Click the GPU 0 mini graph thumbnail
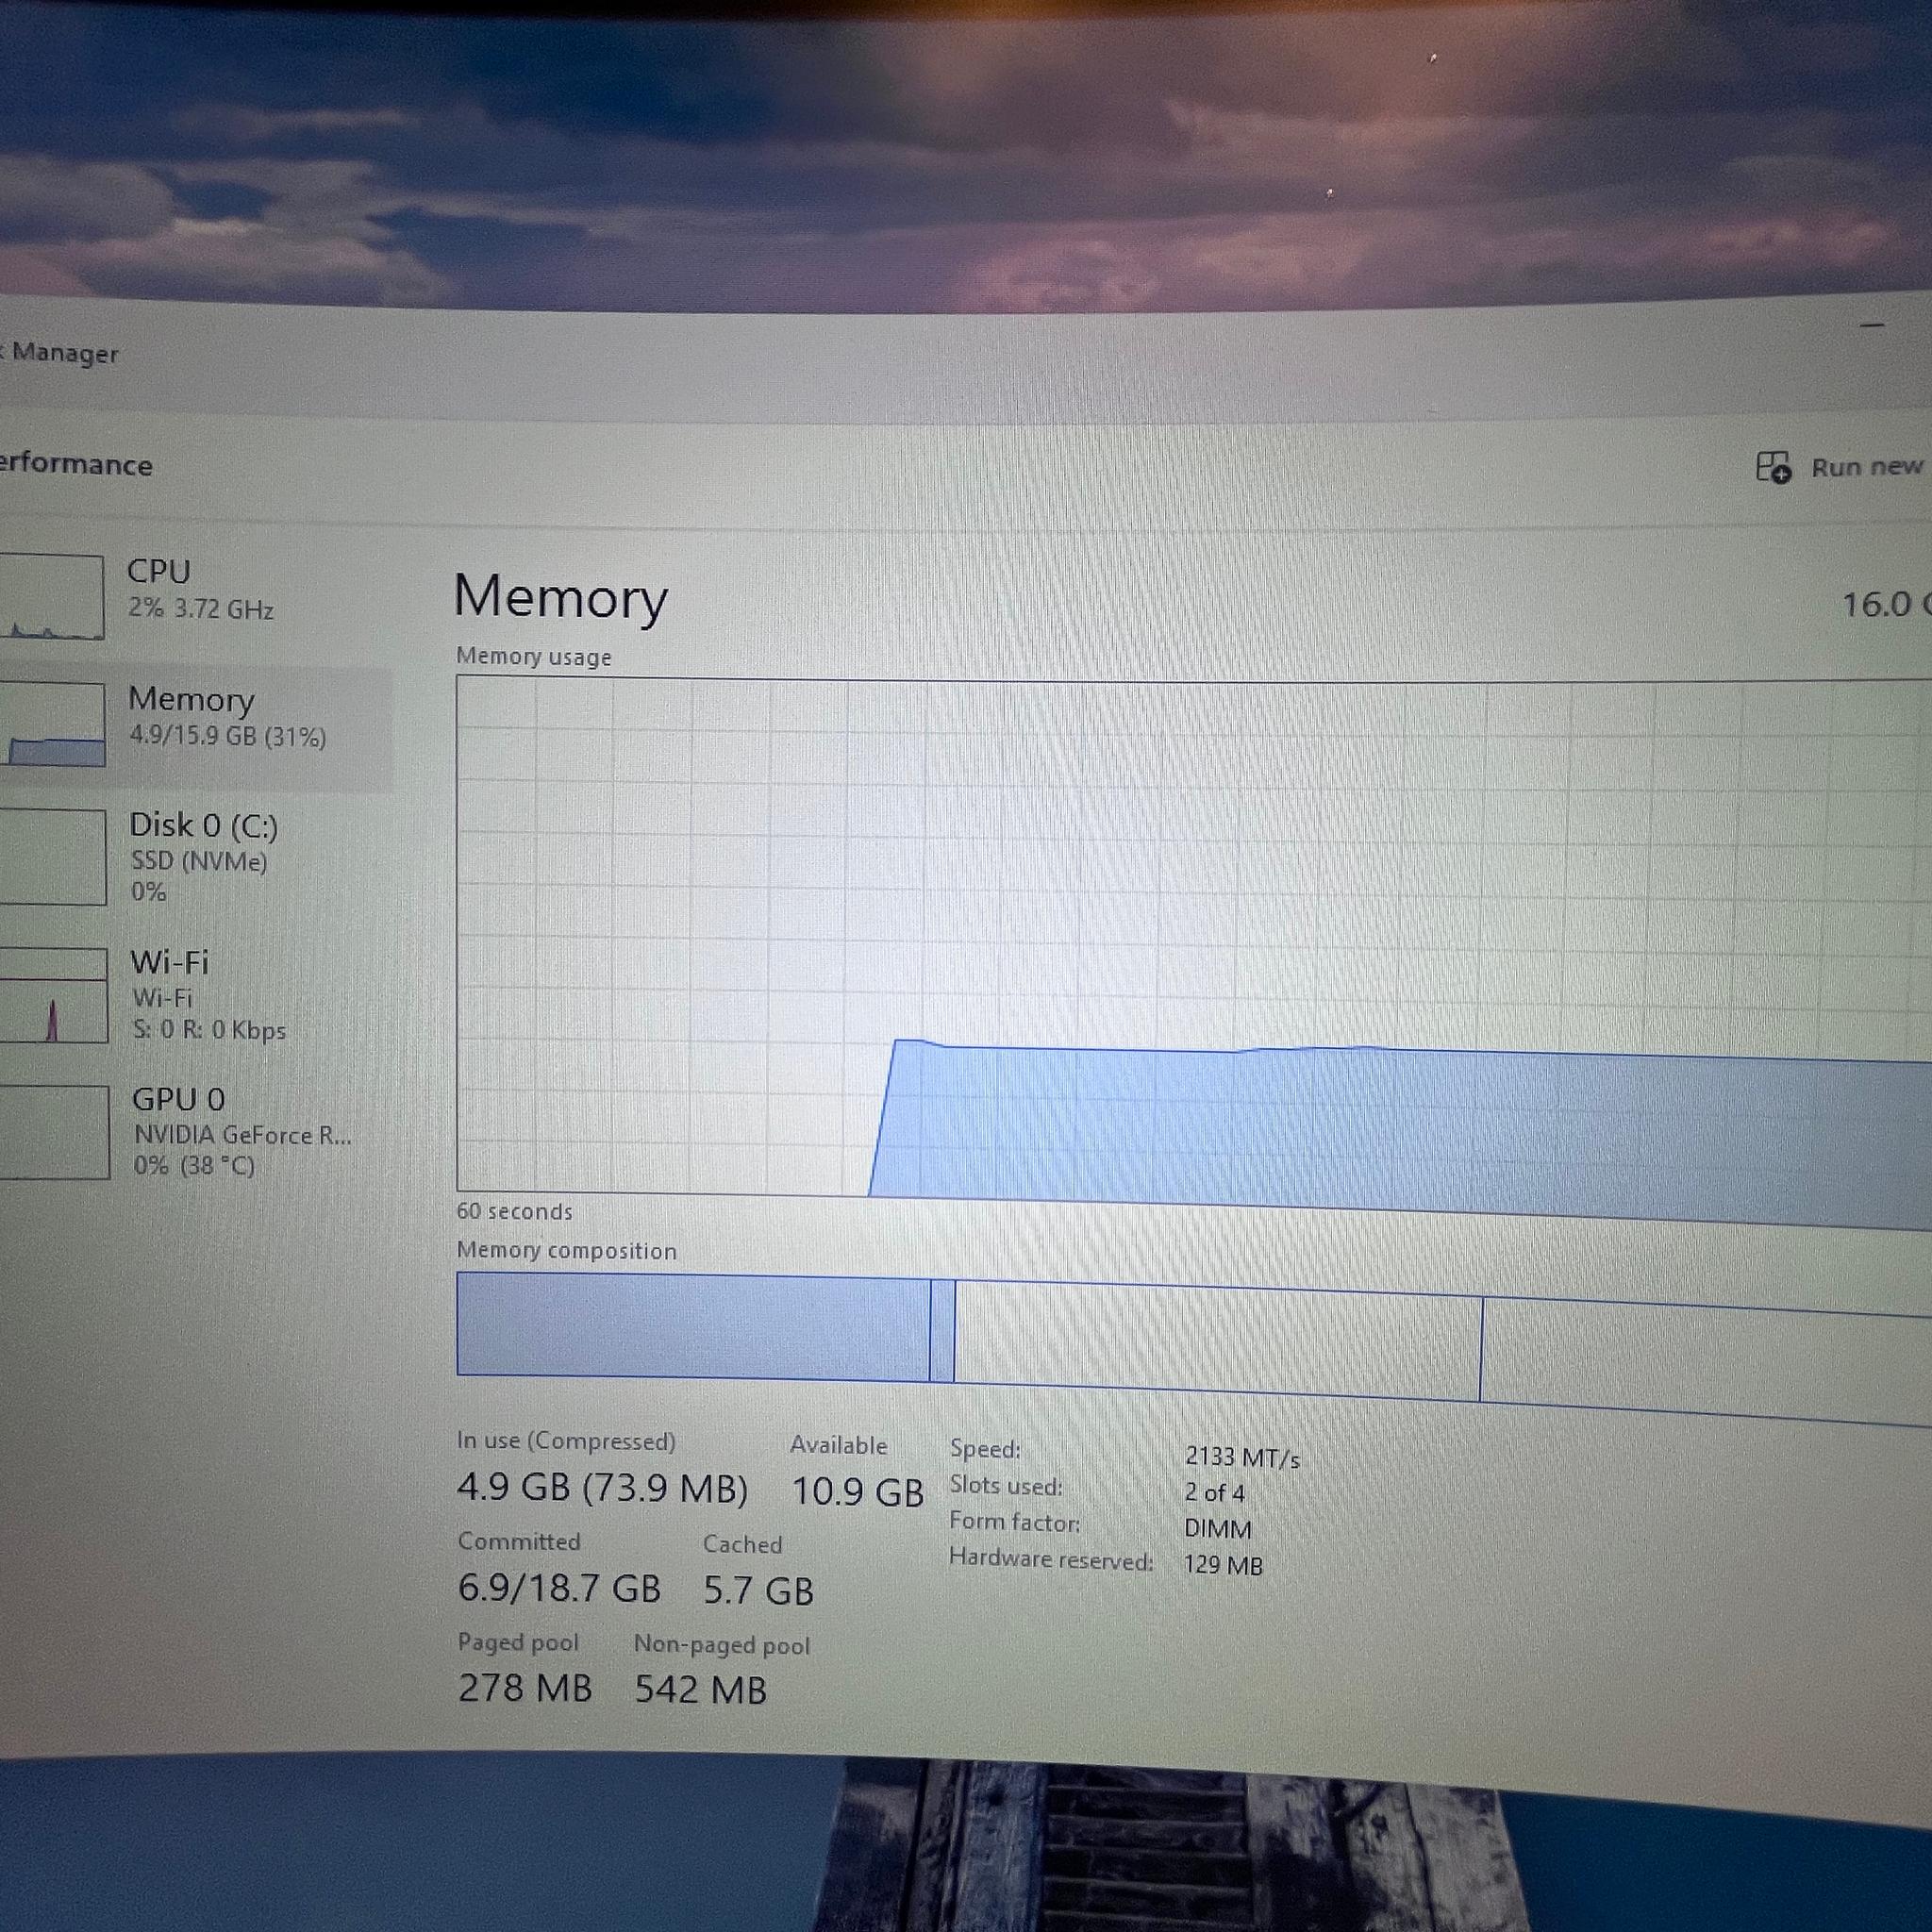 54,1132
